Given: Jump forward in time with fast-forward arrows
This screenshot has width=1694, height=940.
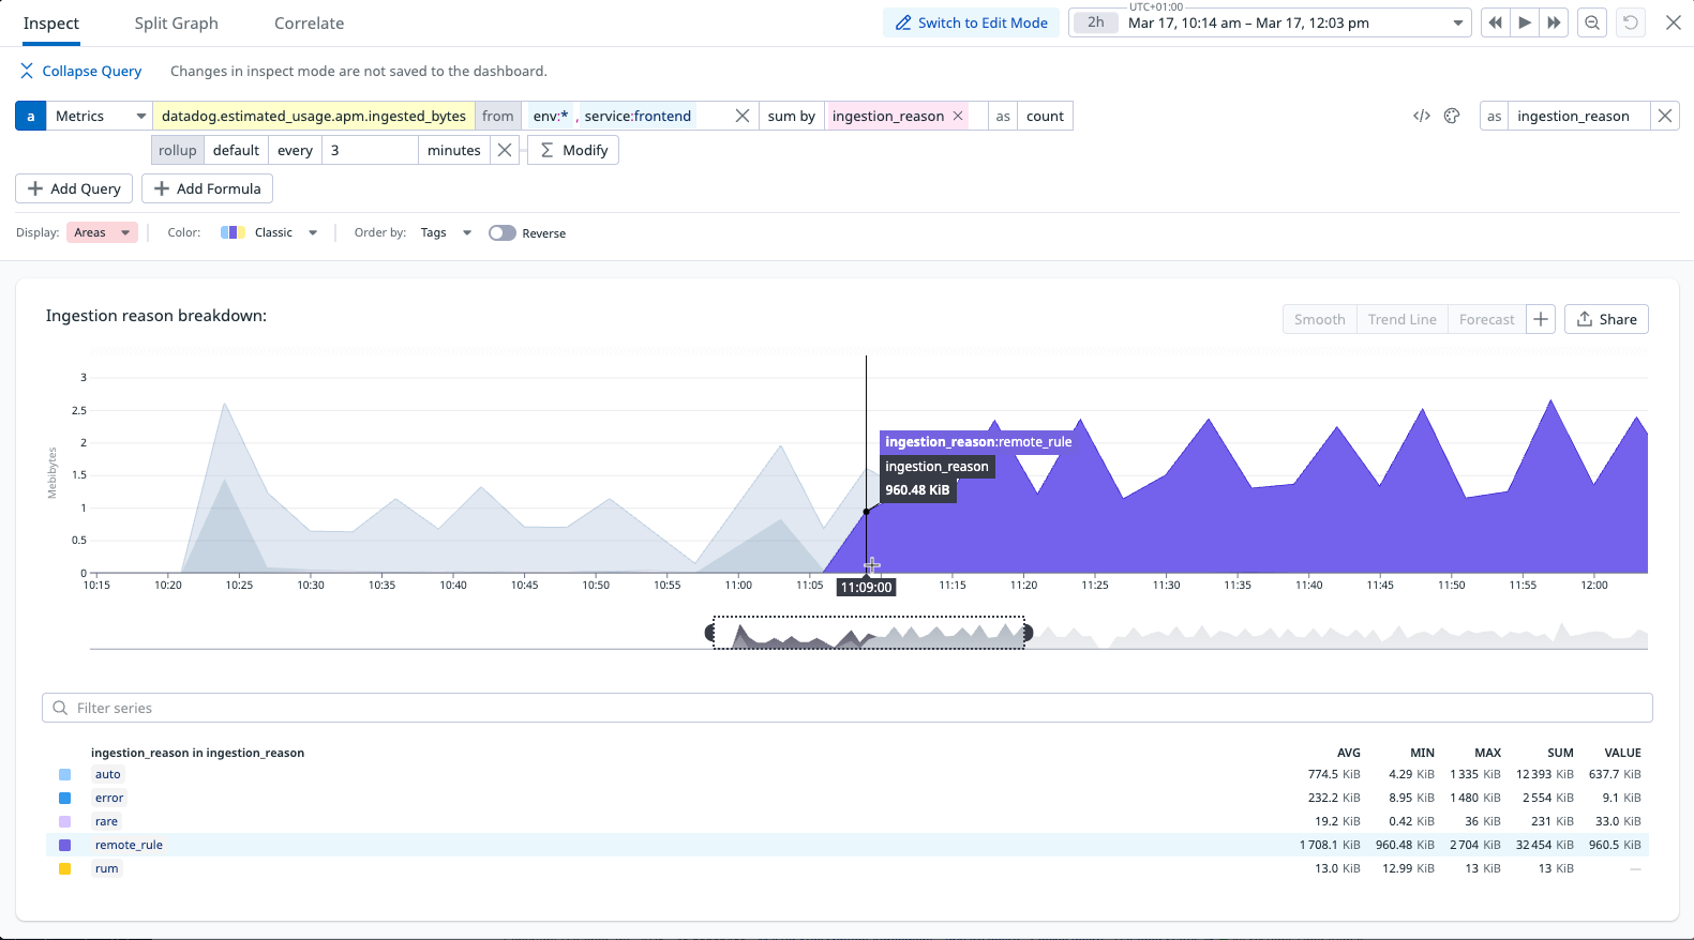Looking at the screenshot, I should (1555, 22).
